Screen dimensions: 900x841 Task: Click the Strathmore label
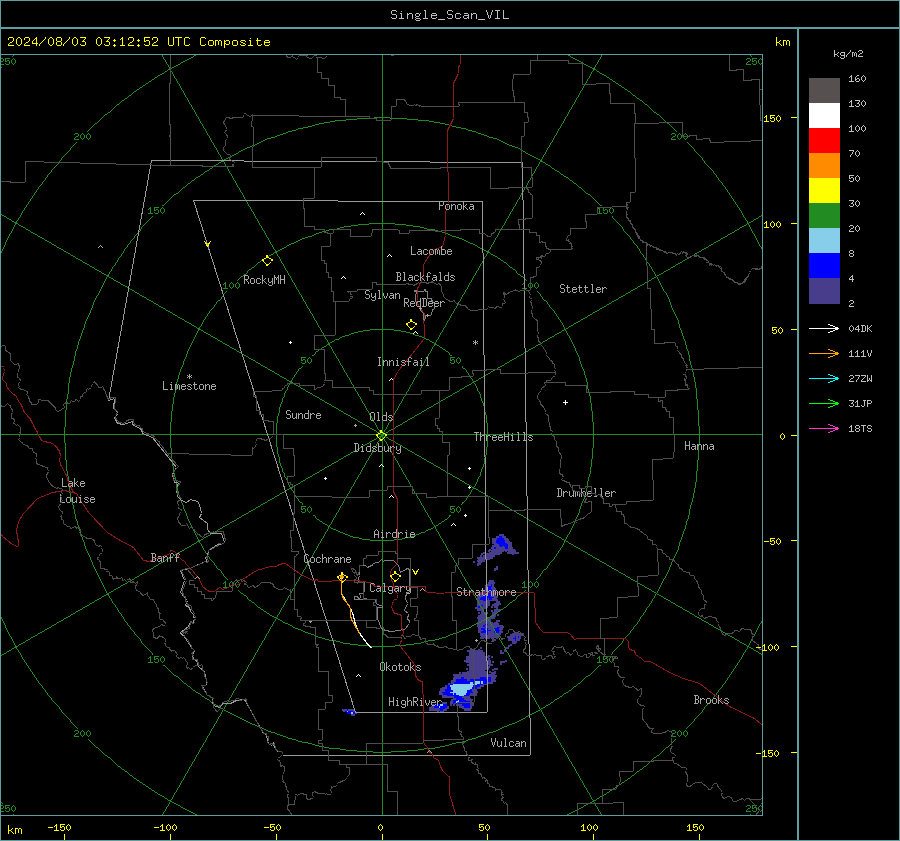(x=486, y=592)
